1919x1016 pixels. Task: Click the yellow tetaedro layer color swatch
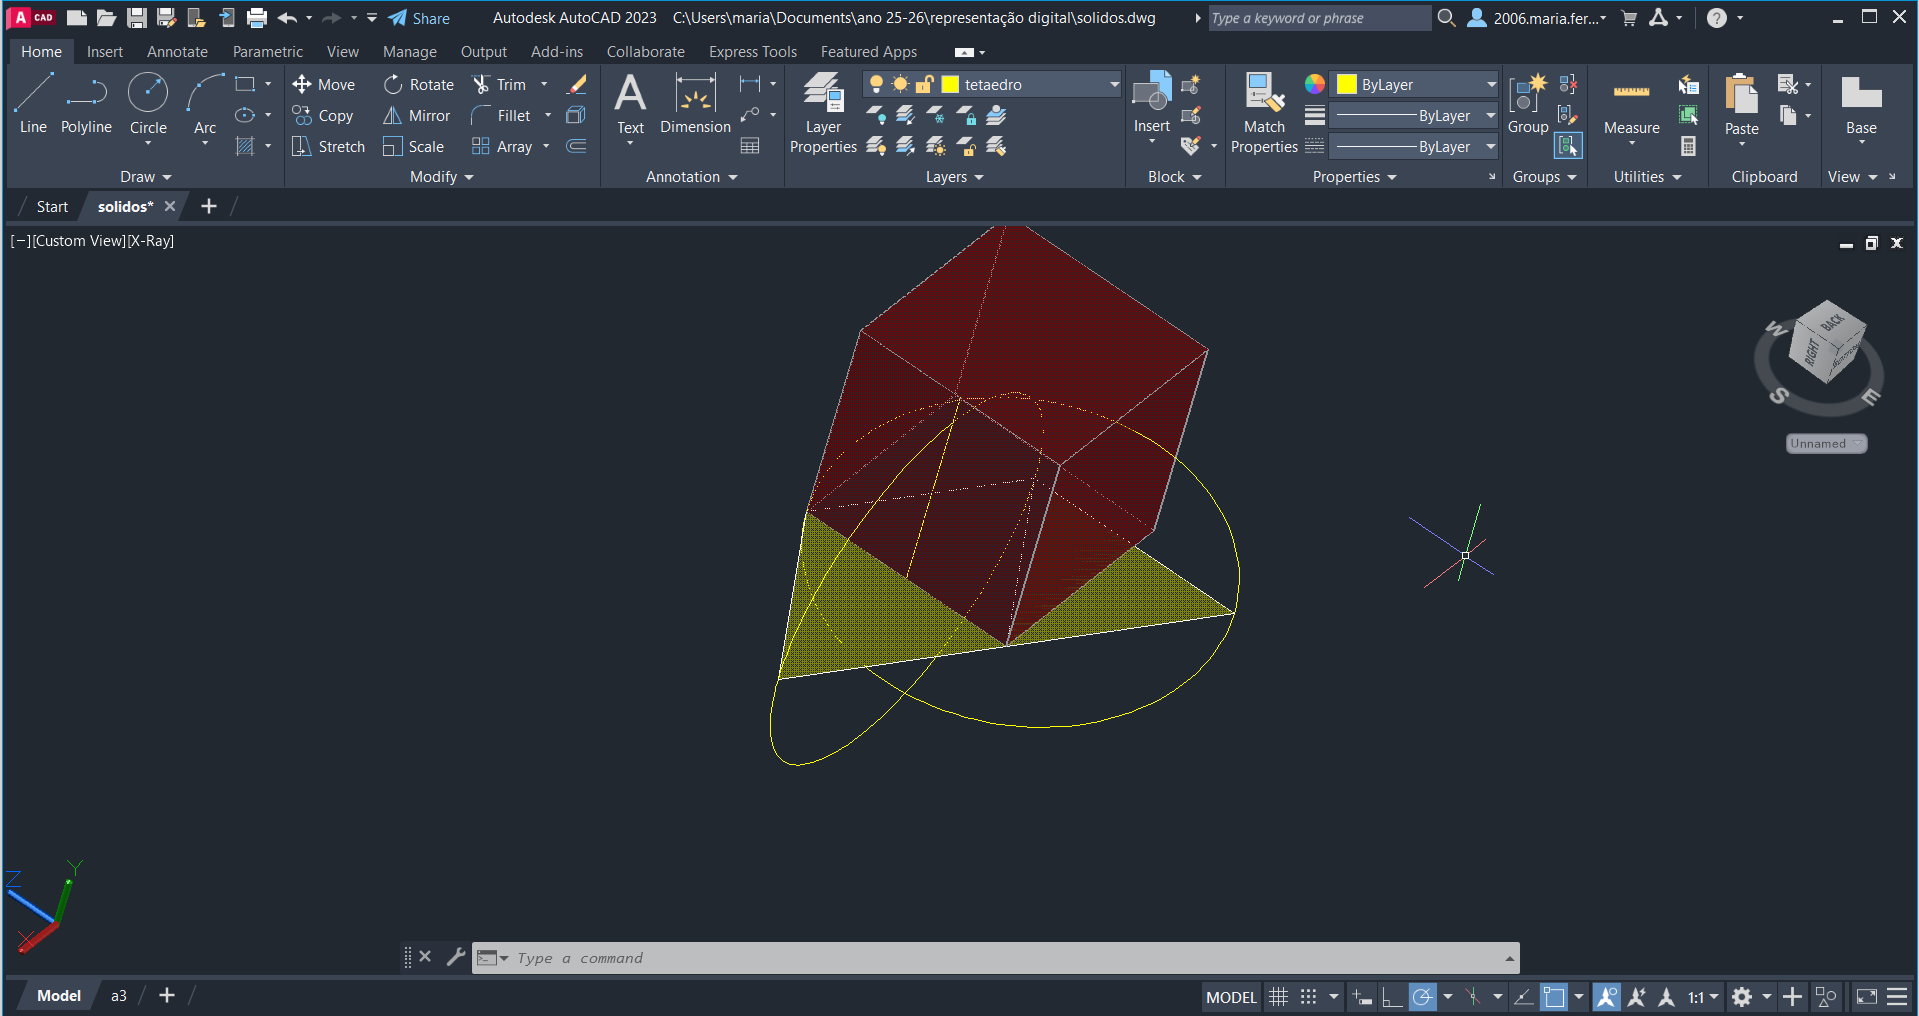pyautogui.click(x=950, y=85)
